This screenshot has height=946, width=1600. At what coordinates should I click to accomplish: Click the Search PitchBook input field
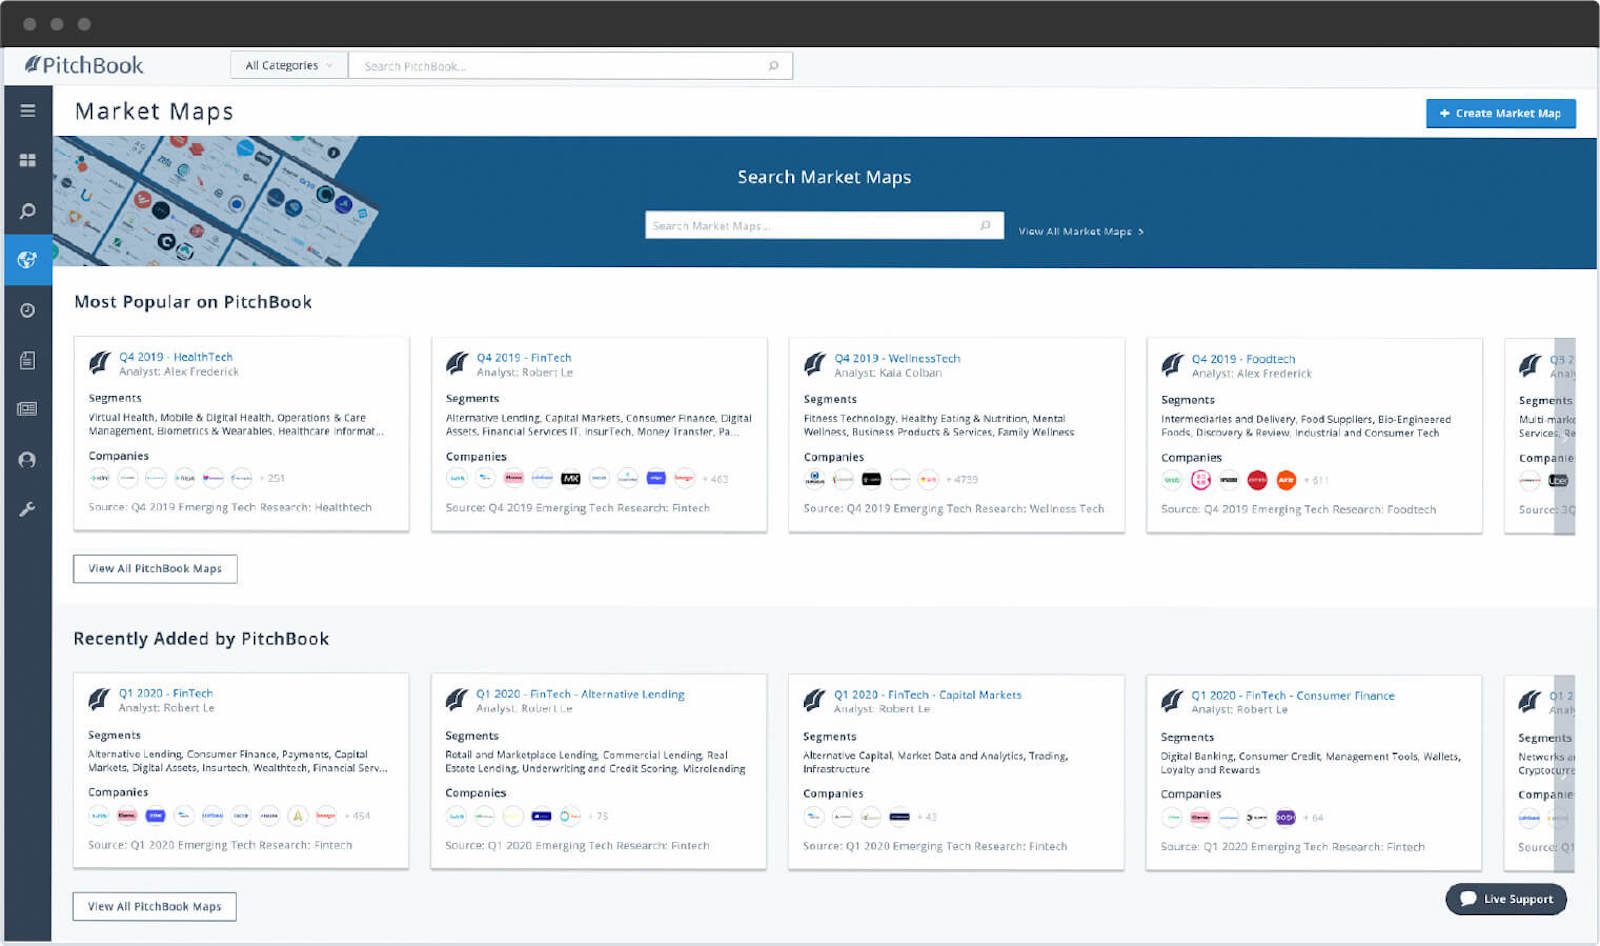[x=570, y=66]
